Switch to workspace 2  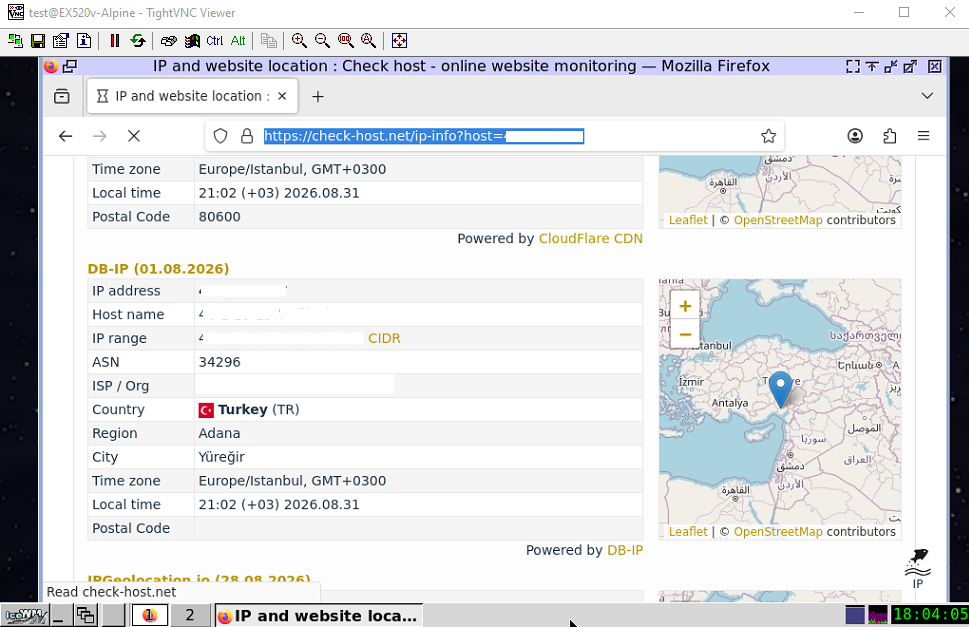[x=190, y=615]
